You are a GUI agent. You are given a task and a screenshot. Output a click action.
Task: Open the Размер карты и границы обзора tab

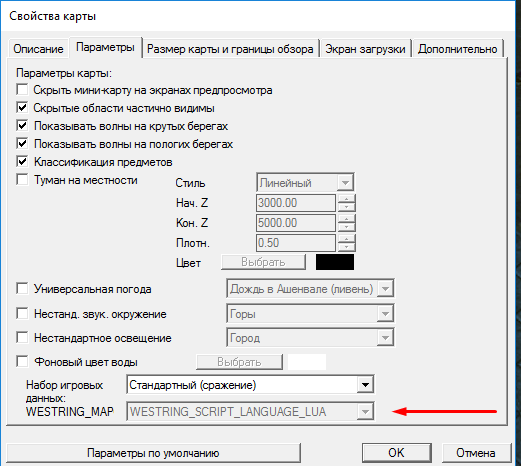[x=230, y=49]
